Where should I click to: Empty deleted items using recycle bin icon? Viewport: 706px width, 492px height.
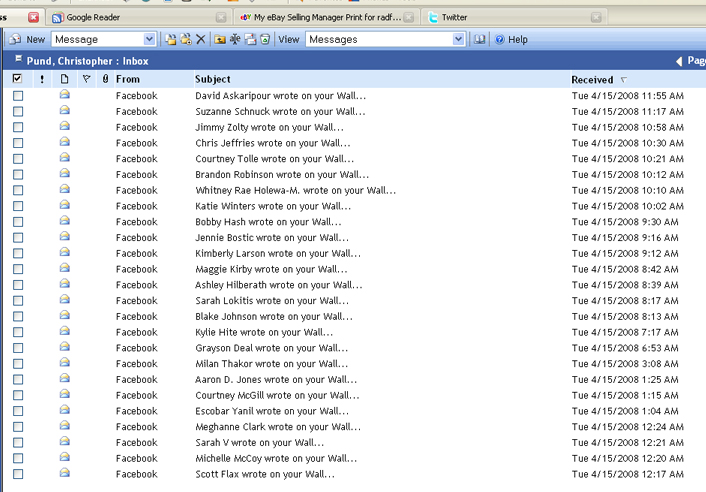point(265,40)
